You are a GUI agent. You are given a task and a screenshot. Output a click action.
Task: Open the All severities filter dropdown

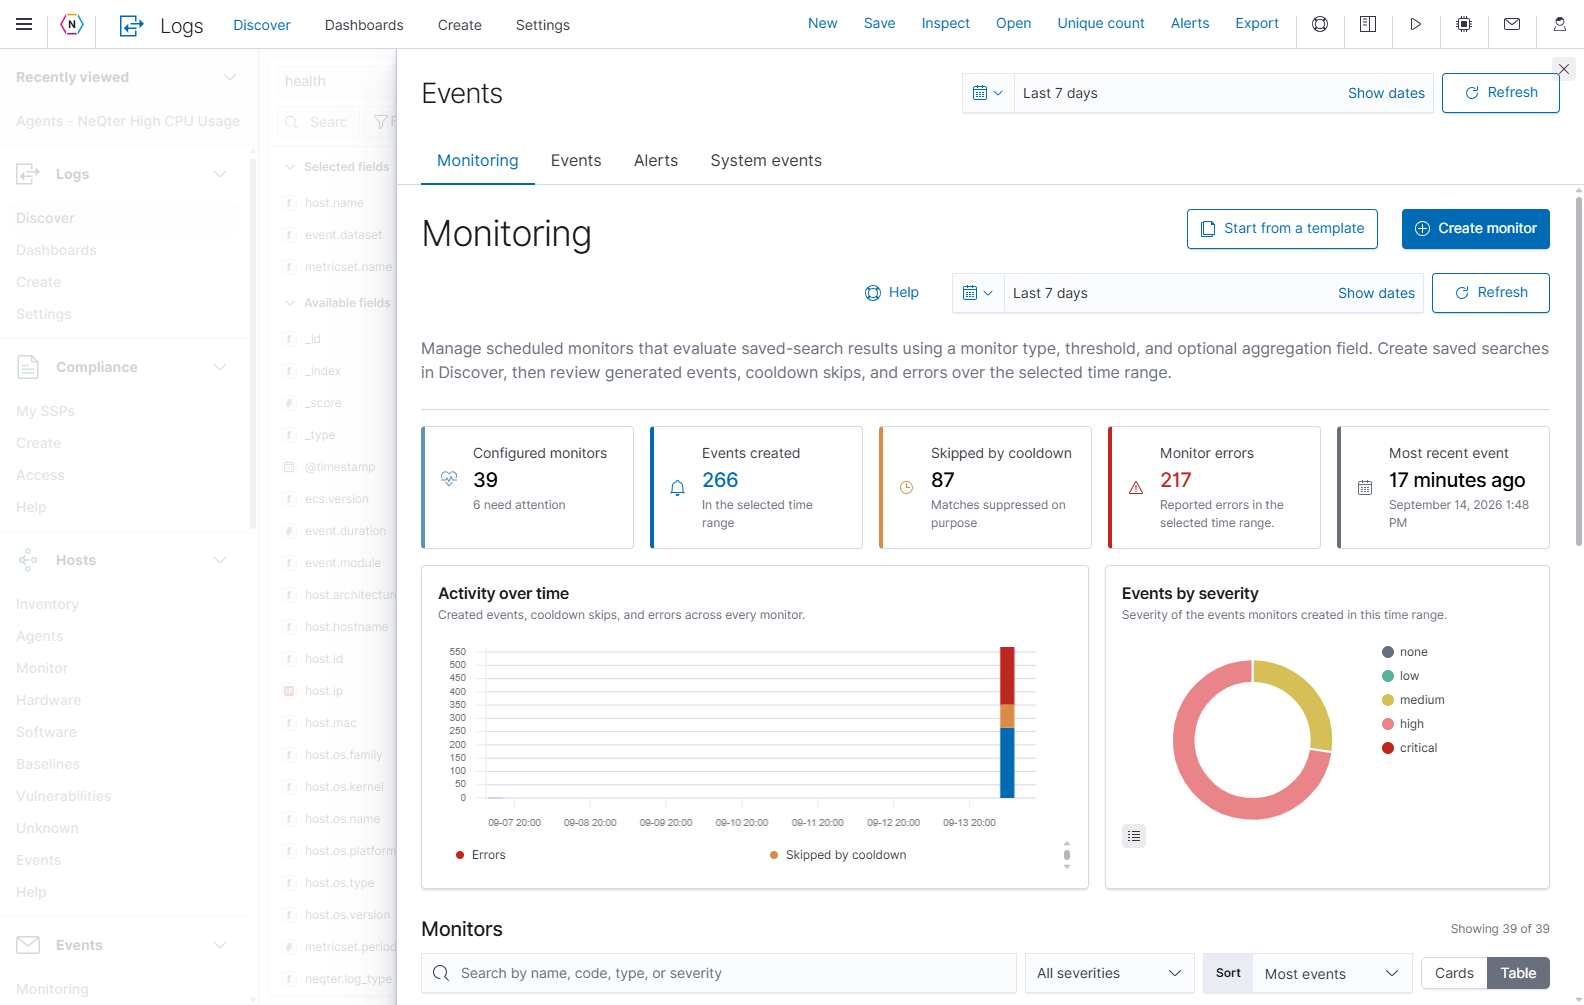coord(1109,973)
